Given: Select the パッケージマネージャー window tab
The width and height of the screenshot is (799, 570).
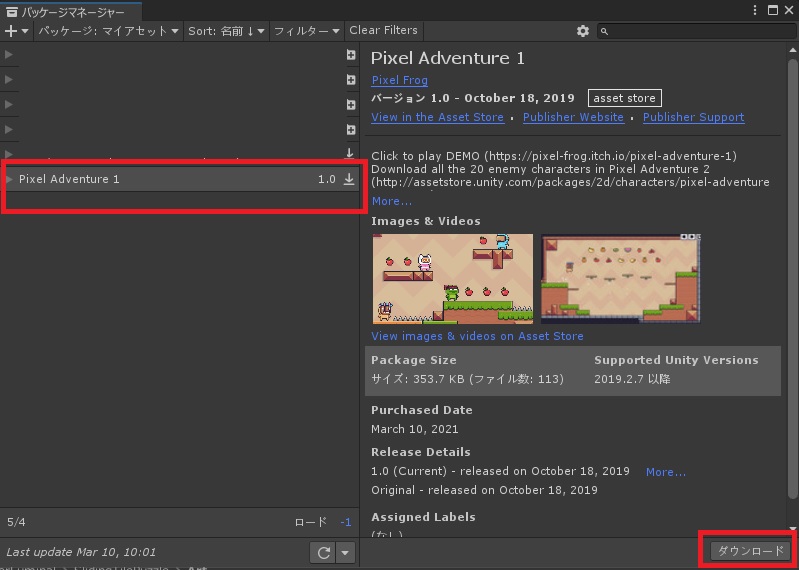Looking at the screenshot, I should (x=70, y=11).
